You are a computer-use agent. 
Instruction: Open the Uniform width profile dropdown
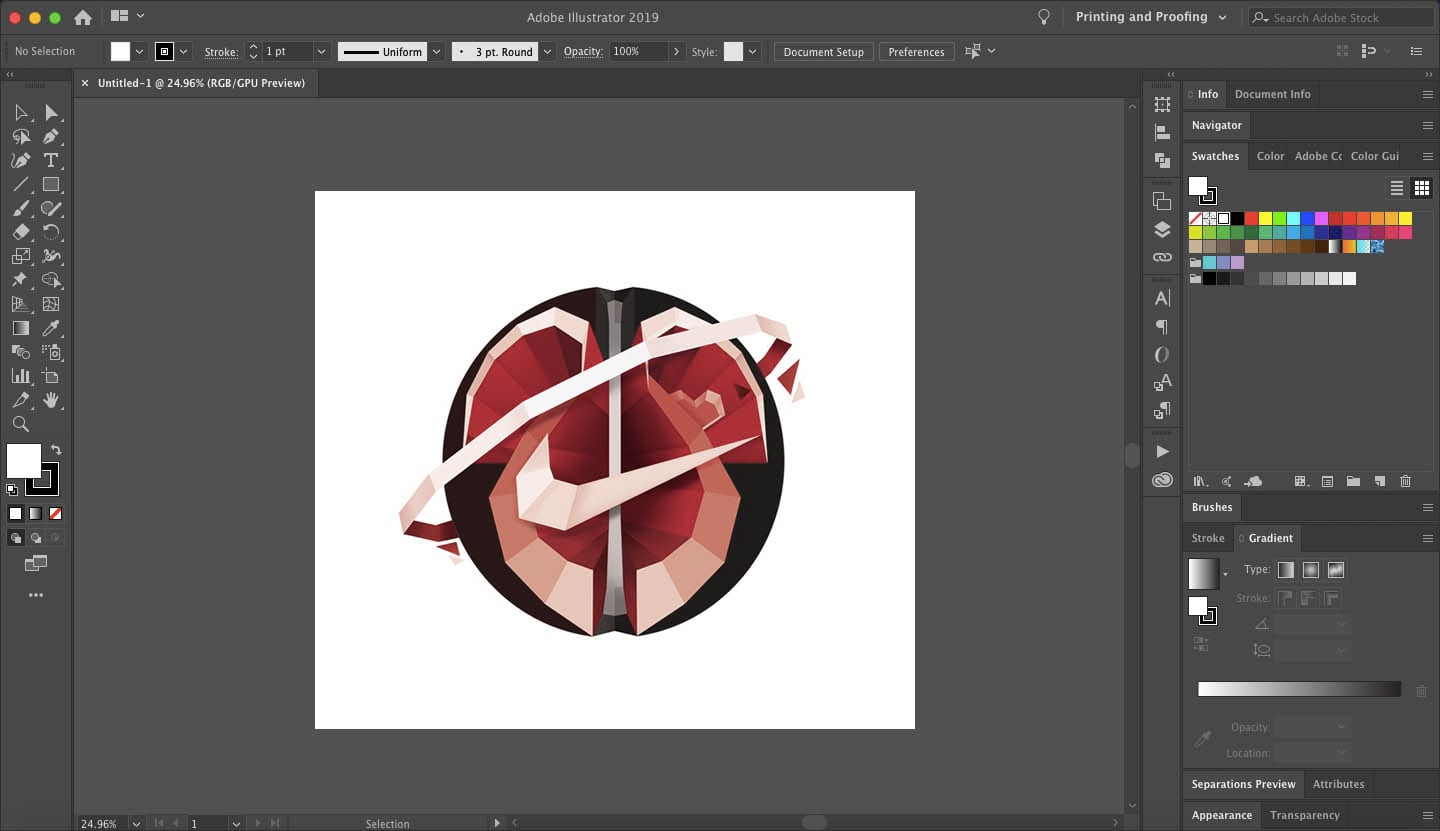tap(436, 51)
